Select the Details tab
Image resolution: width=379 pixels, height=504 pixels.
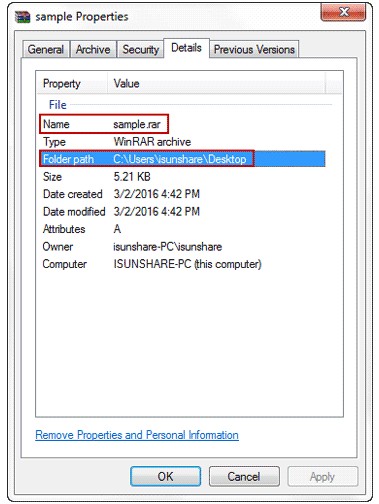186,48
